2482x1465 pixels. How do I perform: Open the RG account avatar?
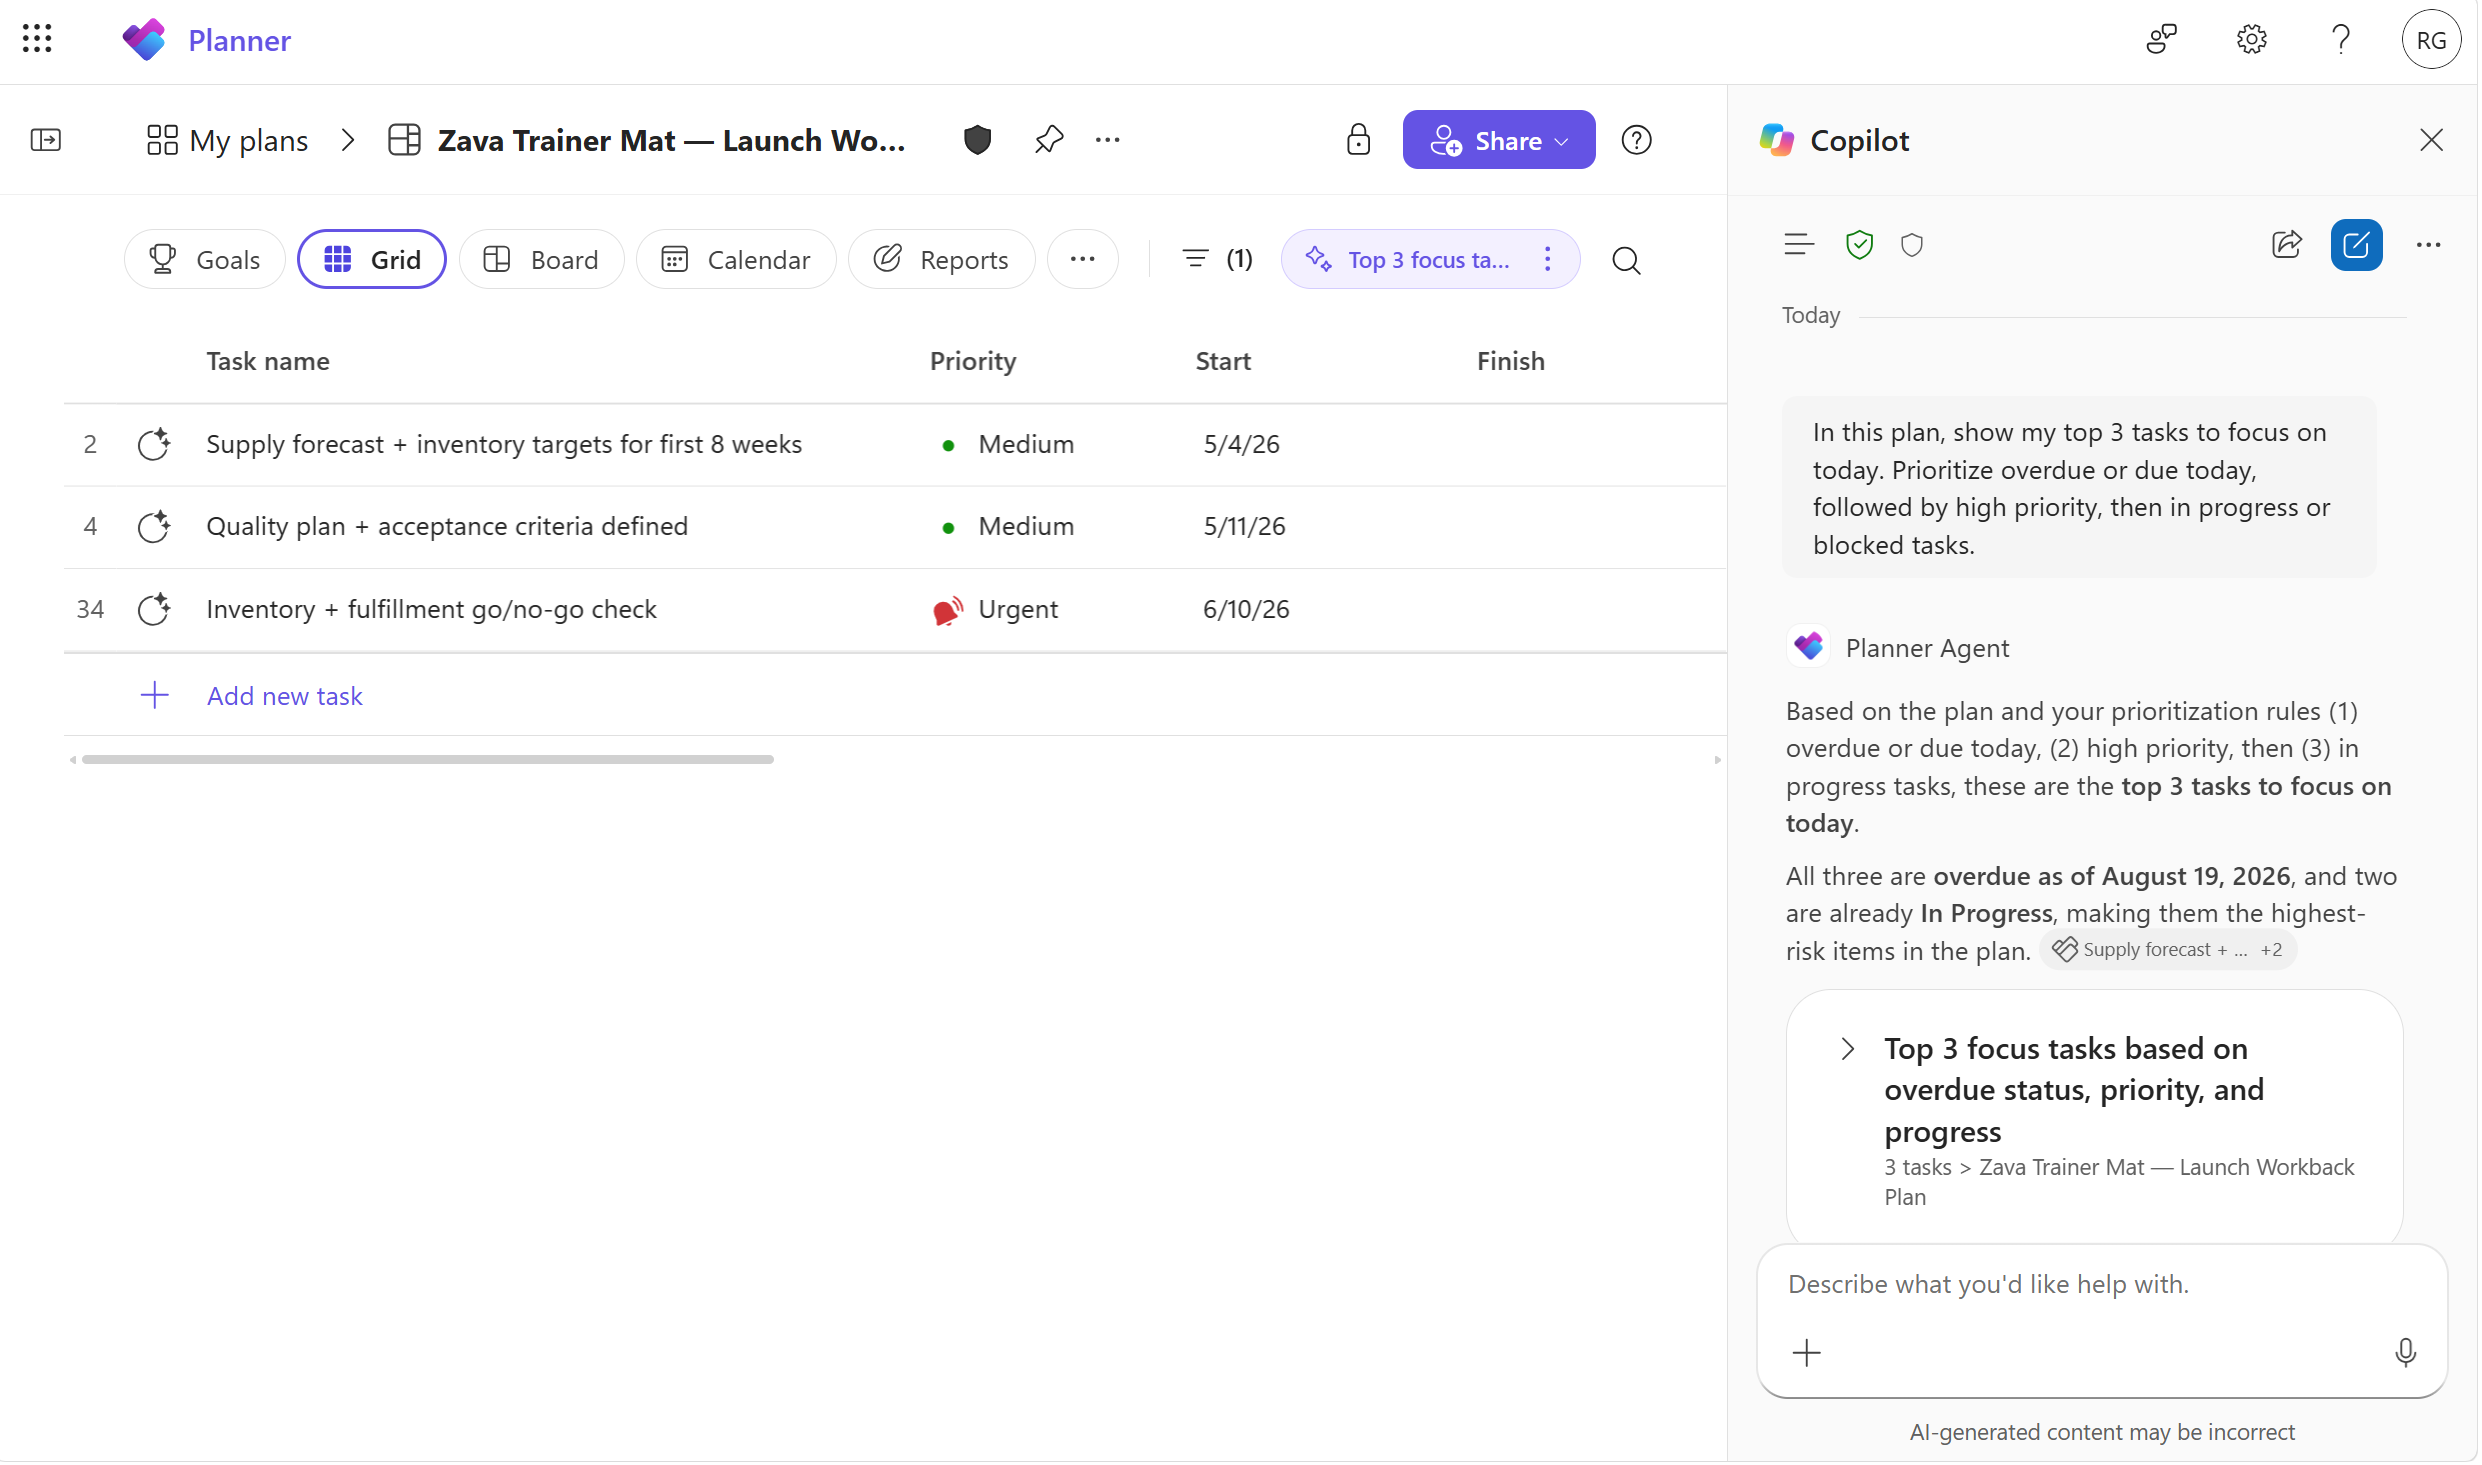(2430, 40)
